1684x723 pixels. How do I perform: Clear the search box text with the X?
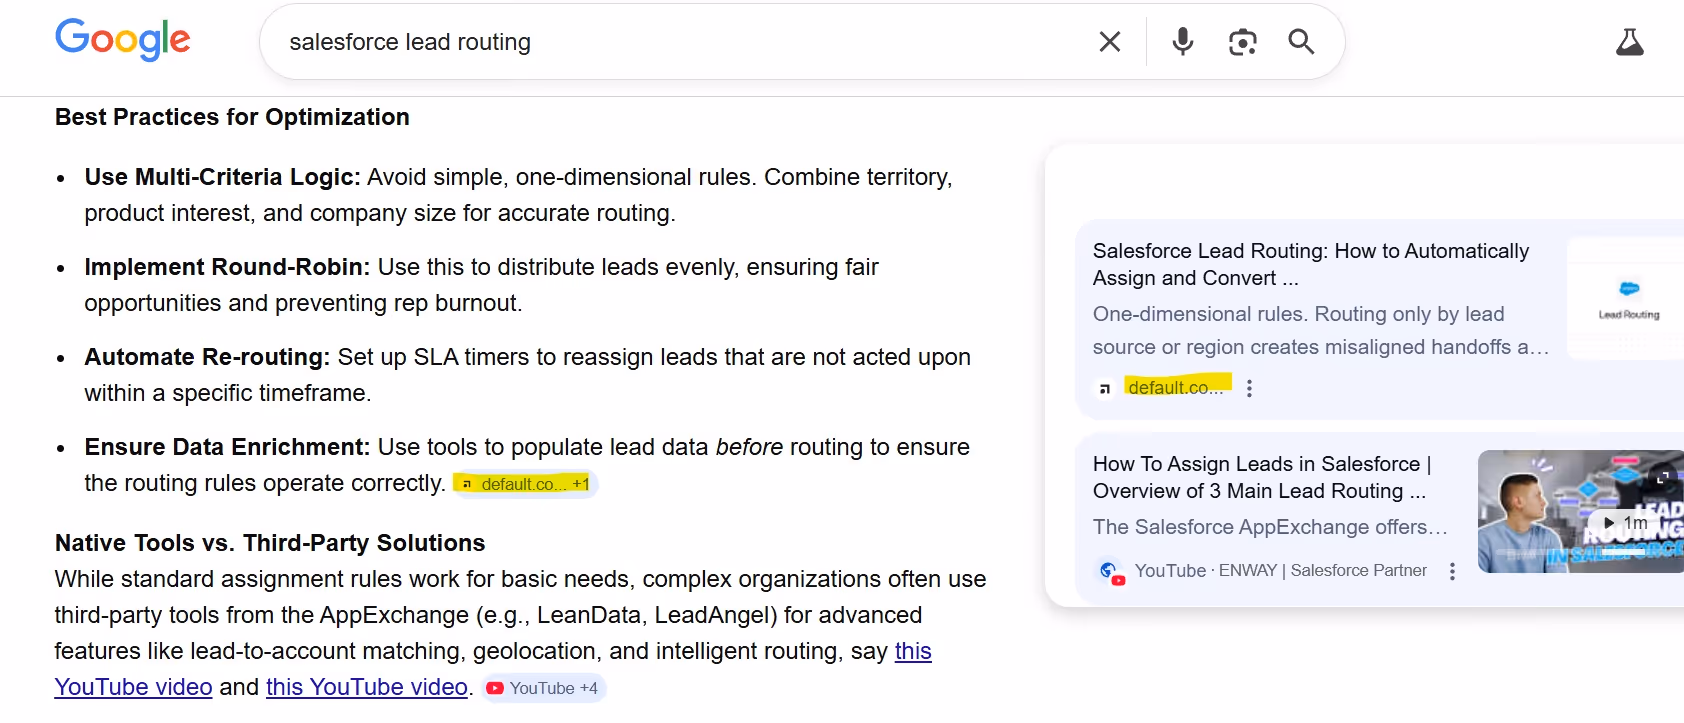tap(1110, 41)
